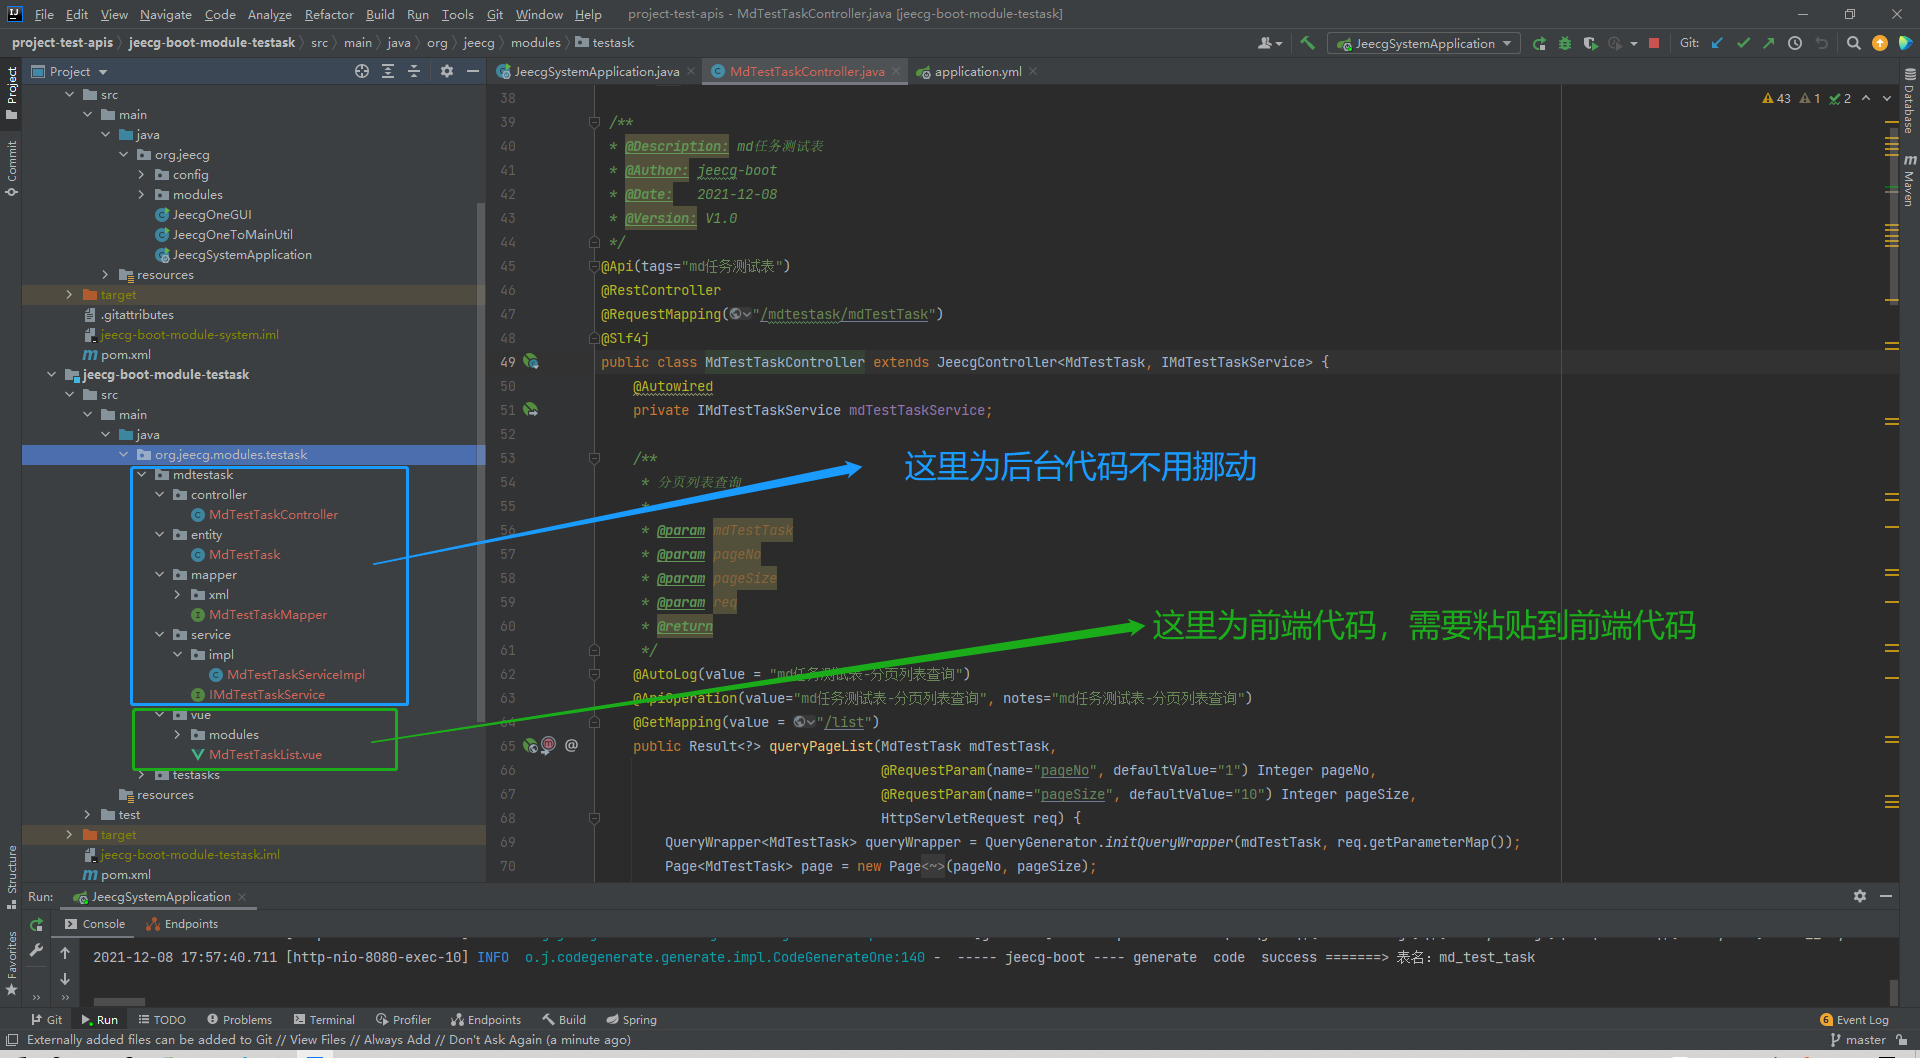Open the Spring tool window button
Image resolution: width=1920 pixels, height=1058 pixels.
[x=631, y=1020]
